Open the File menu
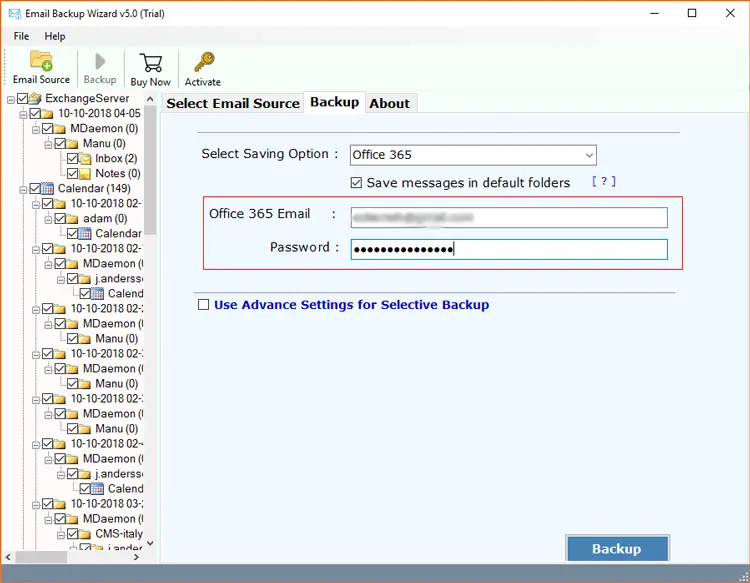750x583 pixels. point(21,36)
